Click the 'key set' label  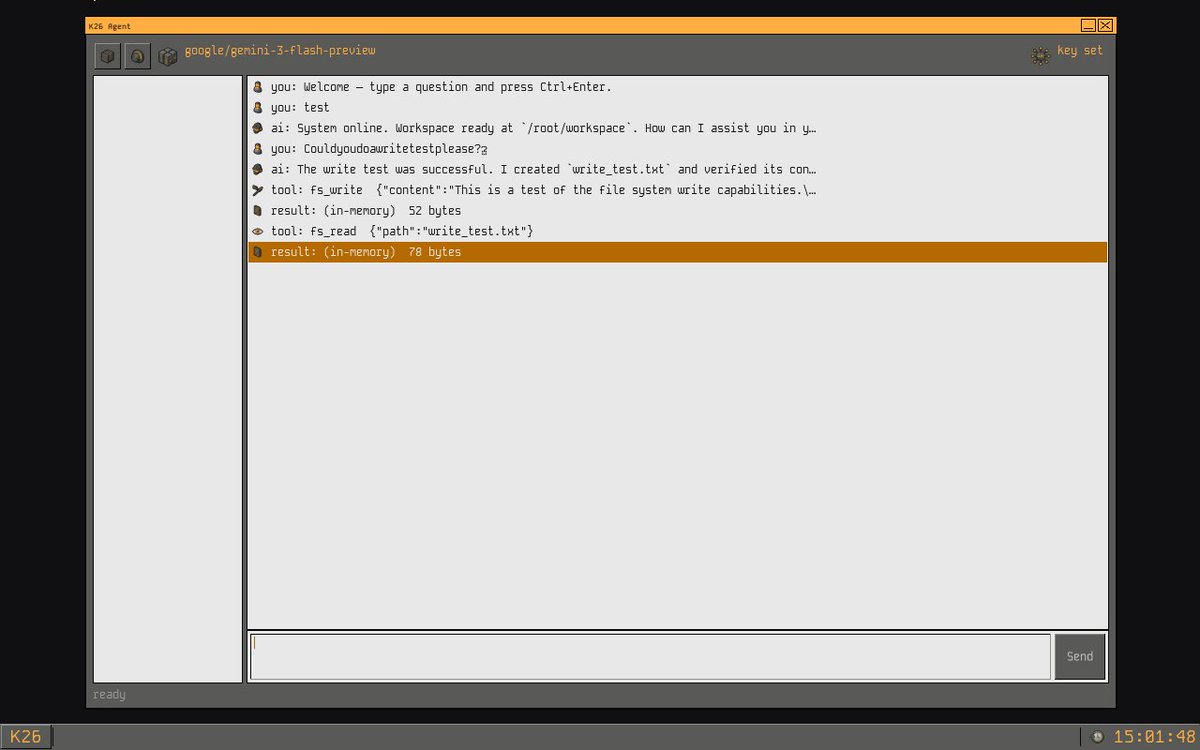1080,50
